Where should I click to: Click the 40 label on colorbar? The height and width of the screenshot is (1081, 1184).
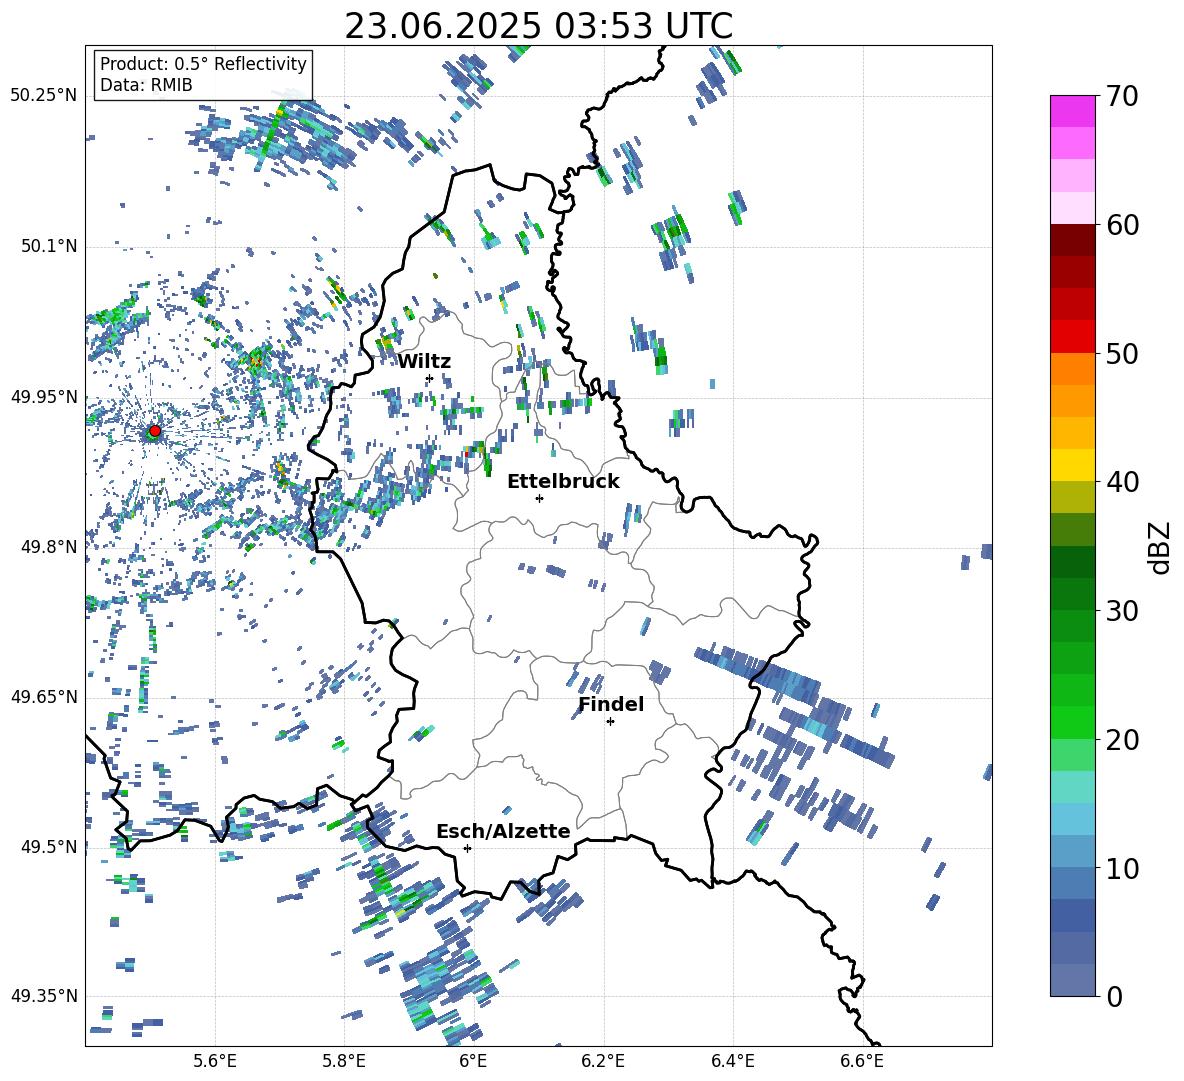[1121, 482]
